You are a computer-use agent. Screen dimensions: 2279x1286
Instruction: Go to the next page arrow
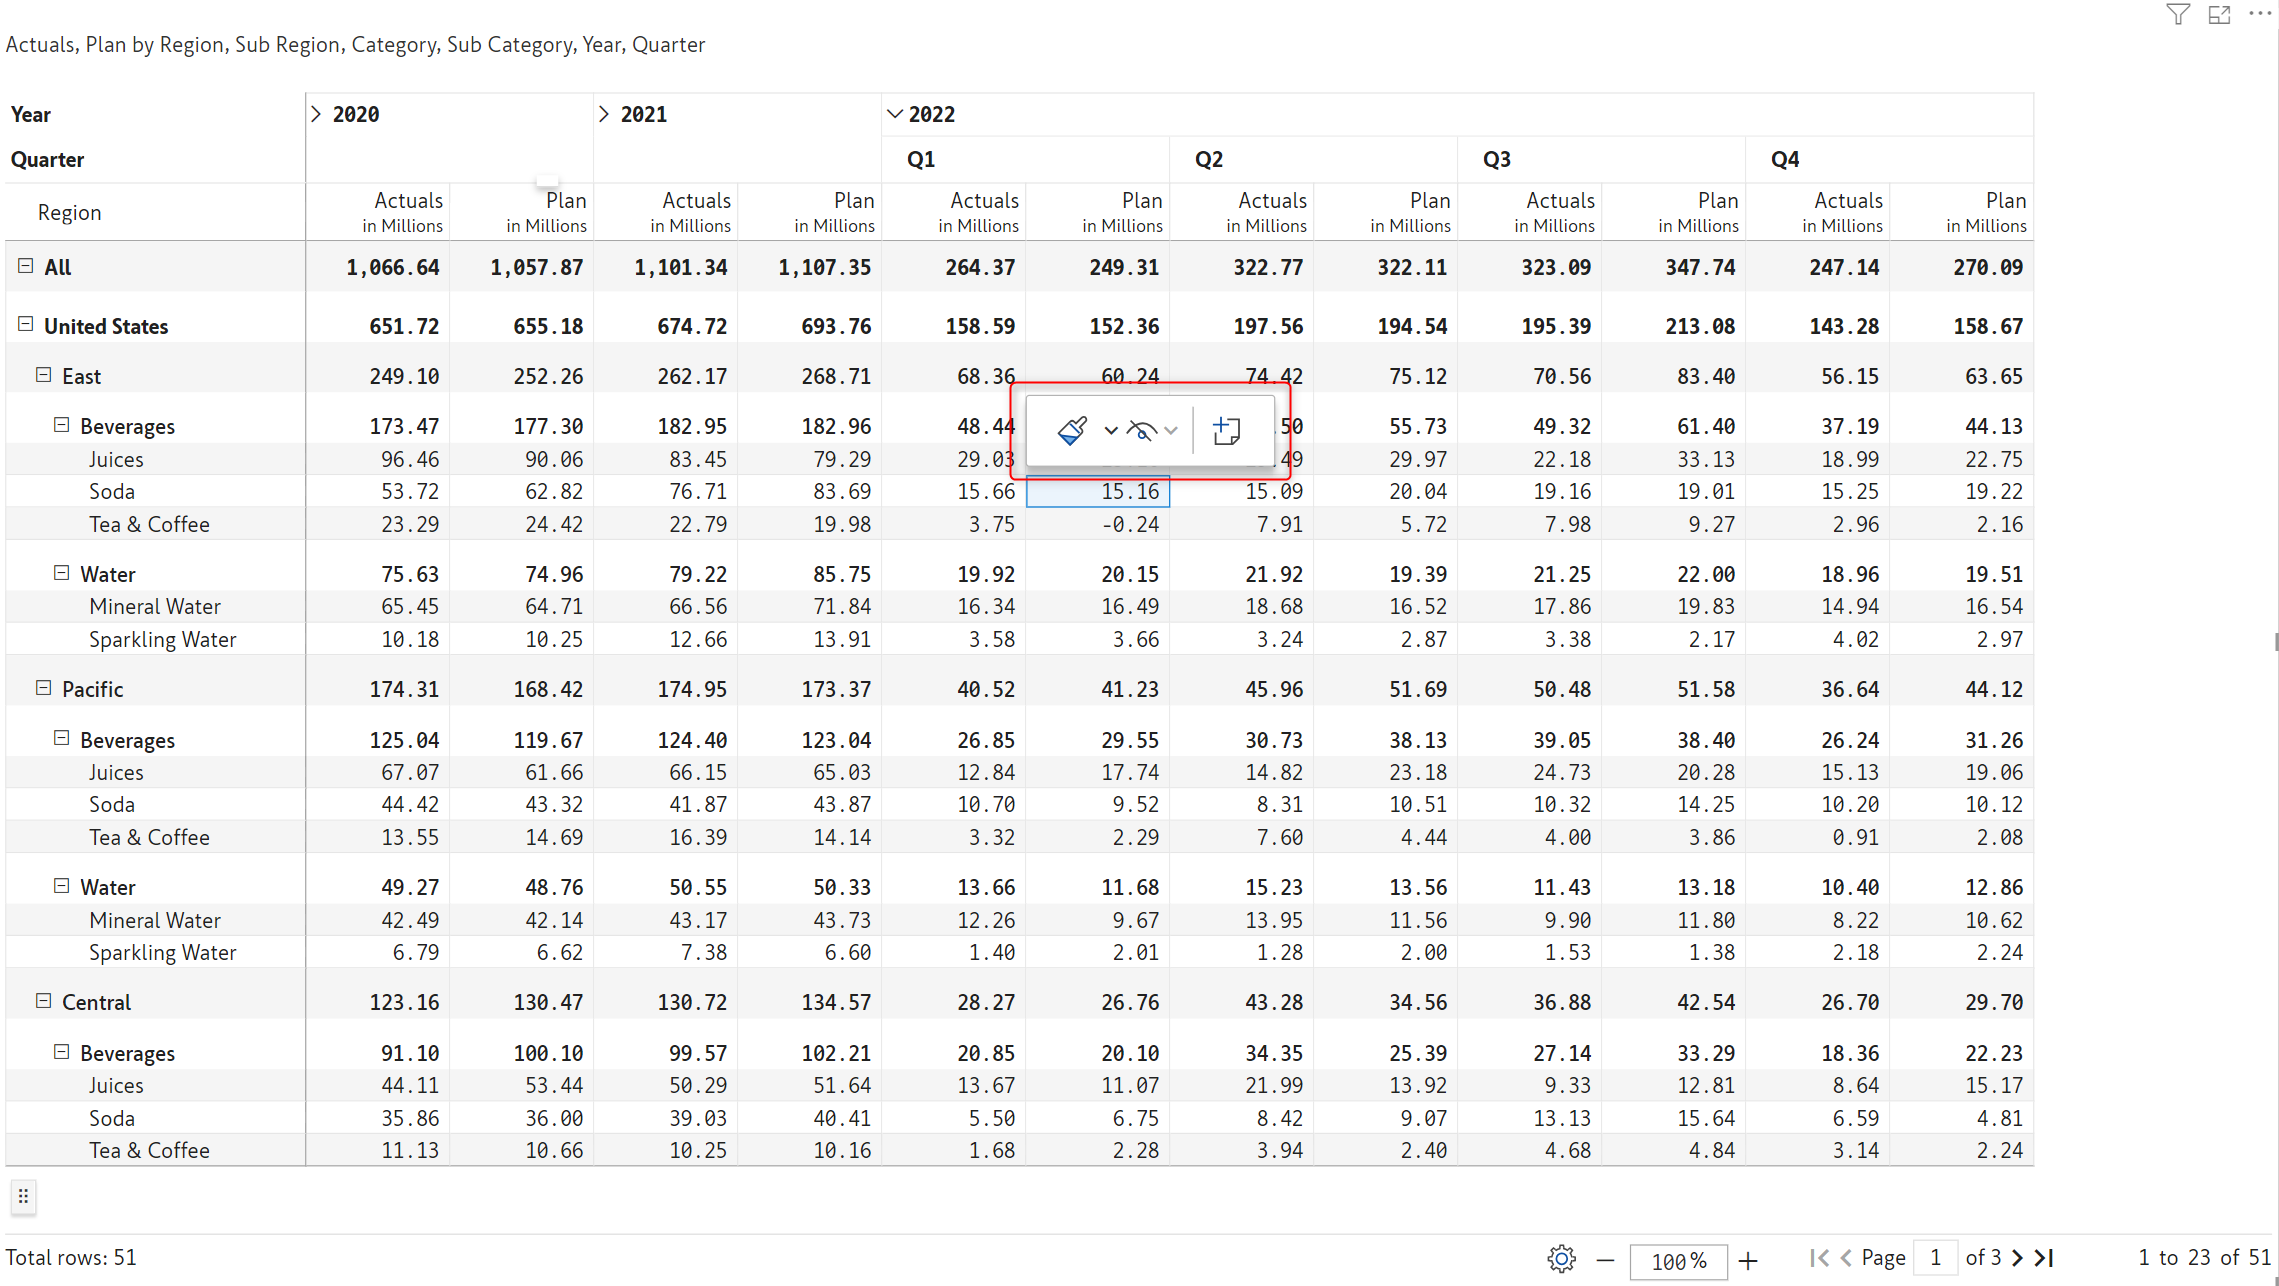(2017, 1258)
